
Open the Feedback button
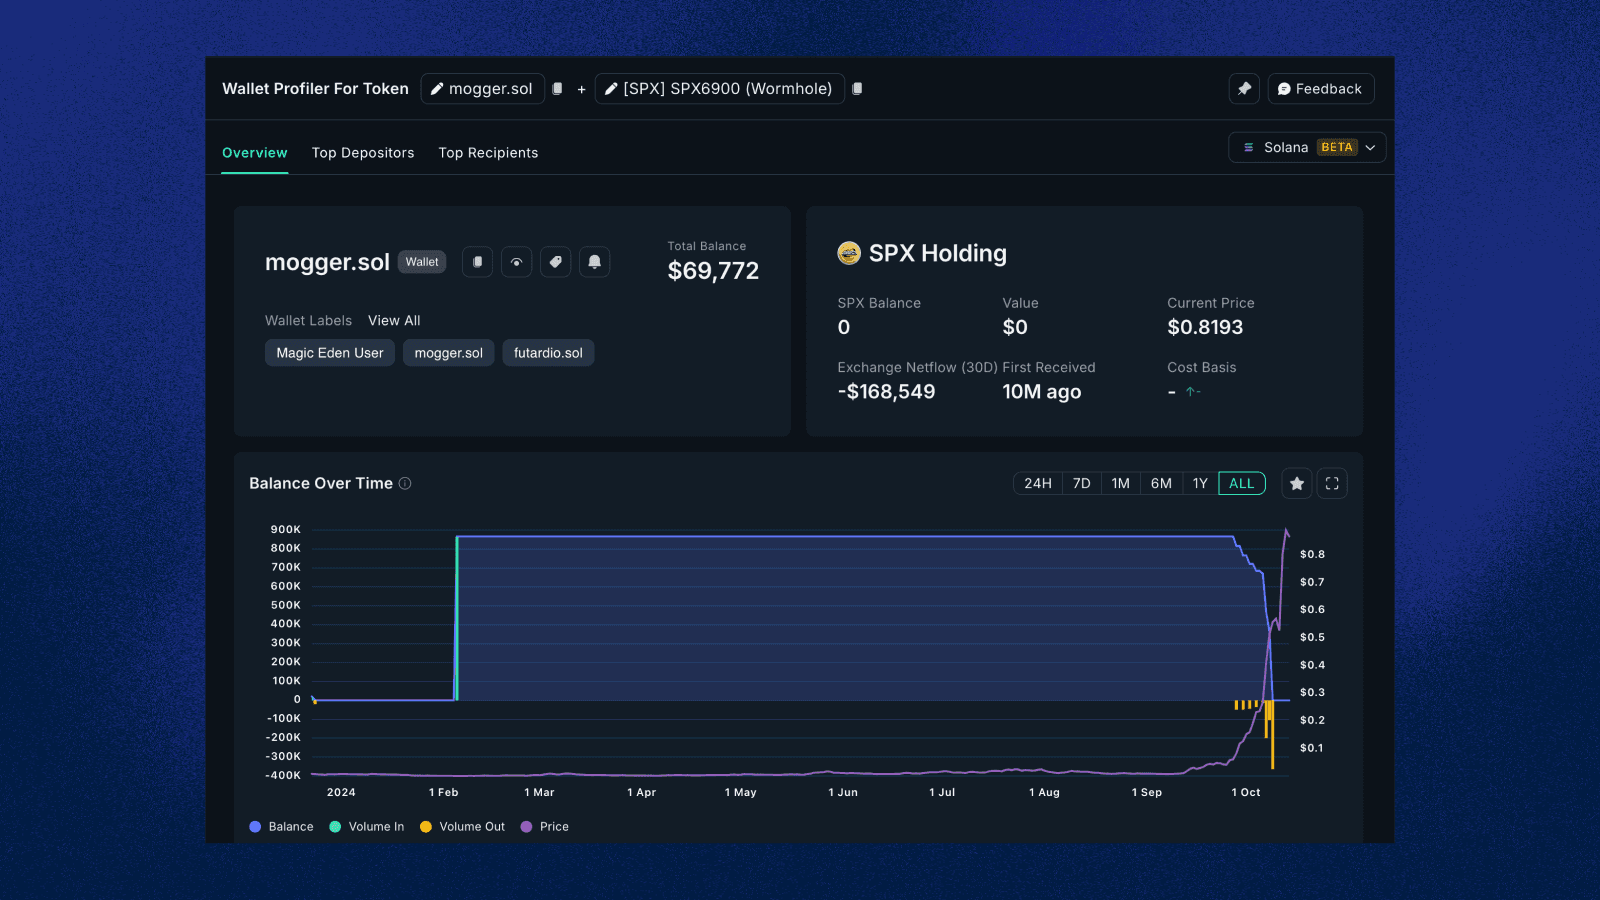point(1321,89)
